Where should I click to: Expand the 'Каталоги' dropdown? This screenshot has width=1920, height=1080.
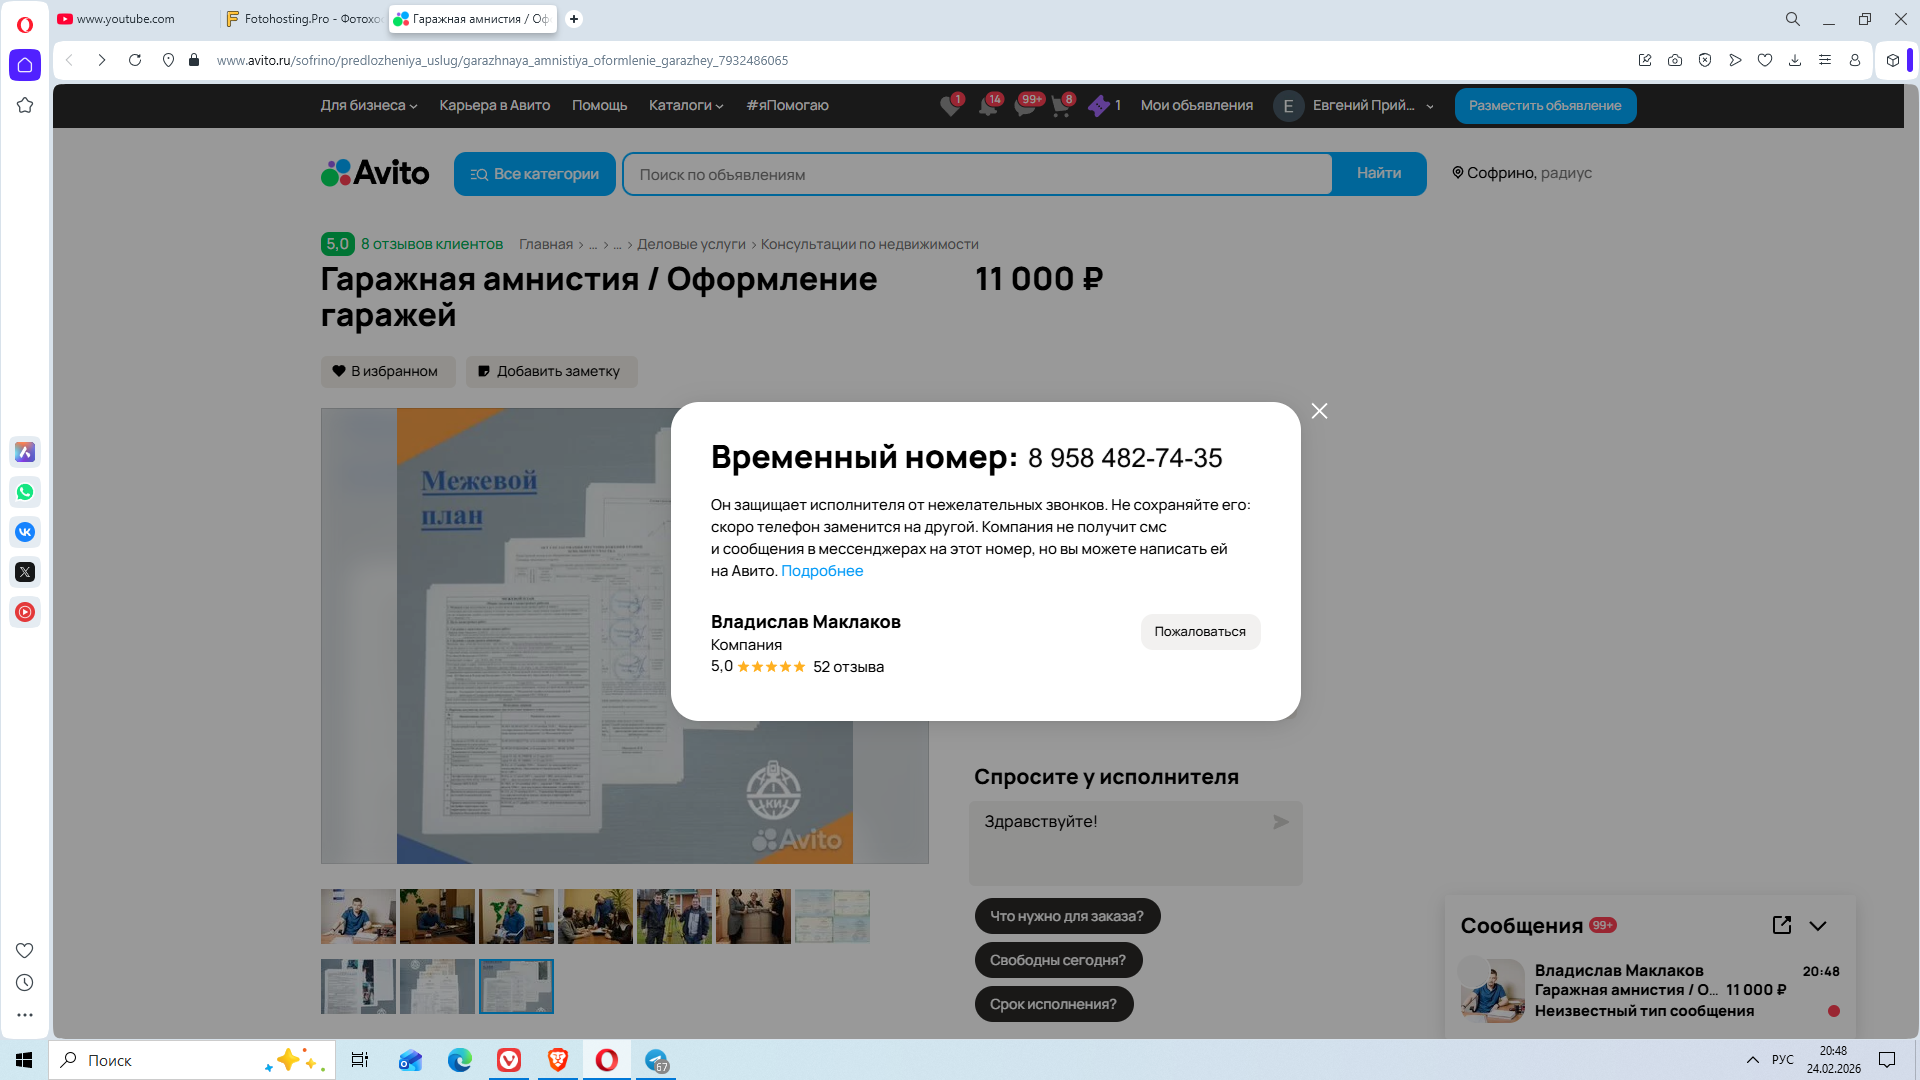pyautogui.click(x=685, y=105)
